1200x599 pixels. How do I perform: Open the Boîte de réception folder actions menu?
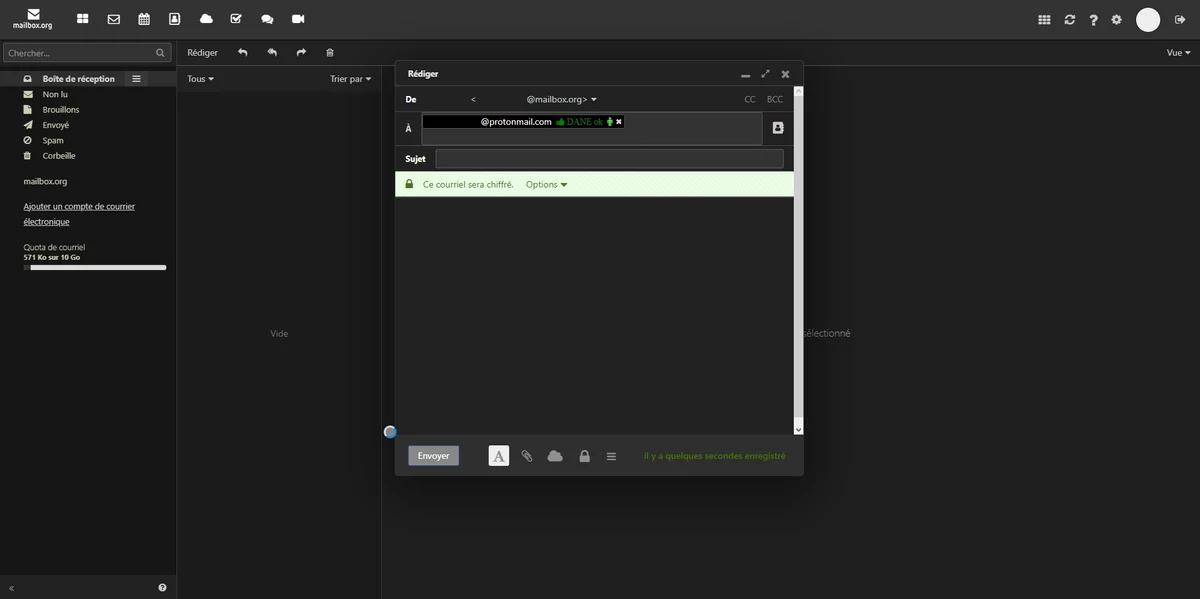click(x=137, y=79)
